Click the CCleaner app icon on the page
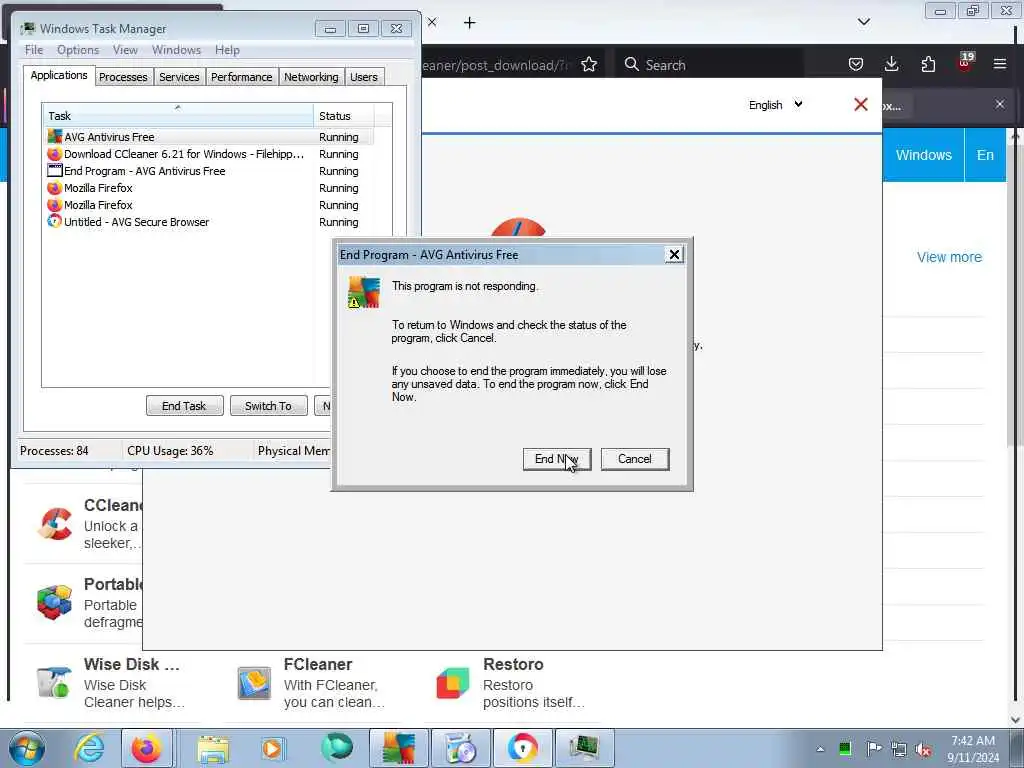The height and width of the screenshot is (768, 1024). 55,524
